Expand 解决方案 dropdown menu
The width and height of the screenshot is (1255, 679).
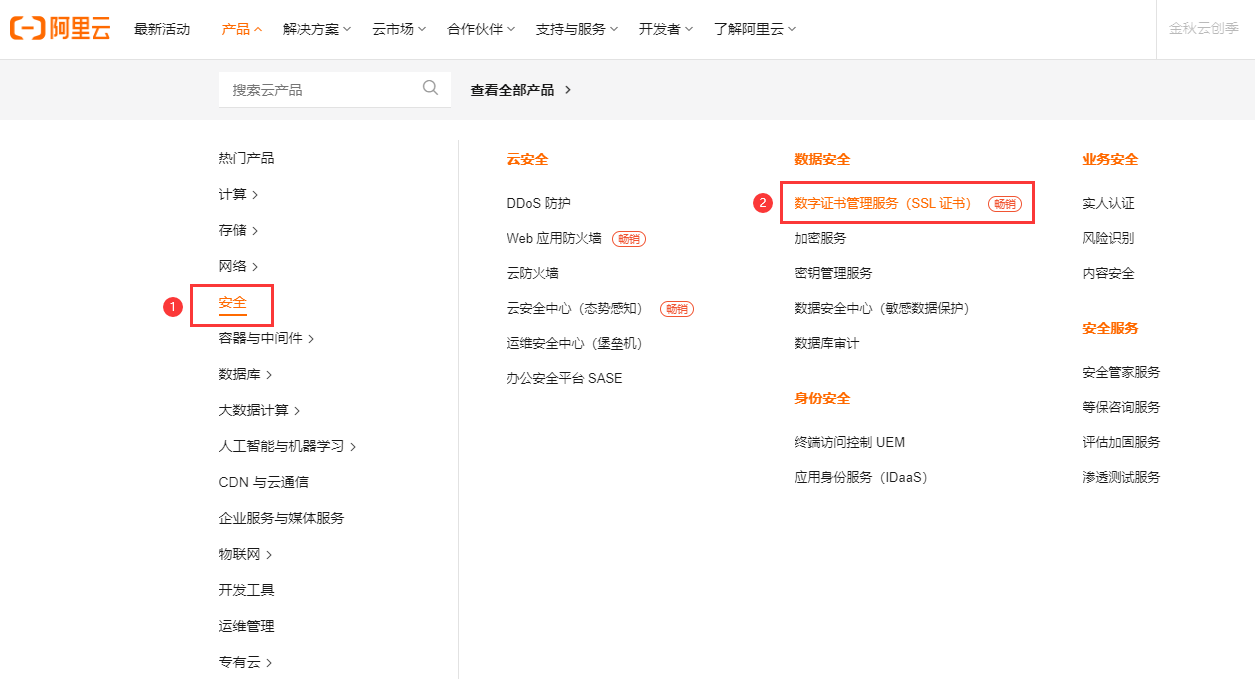tap(317, 29)
